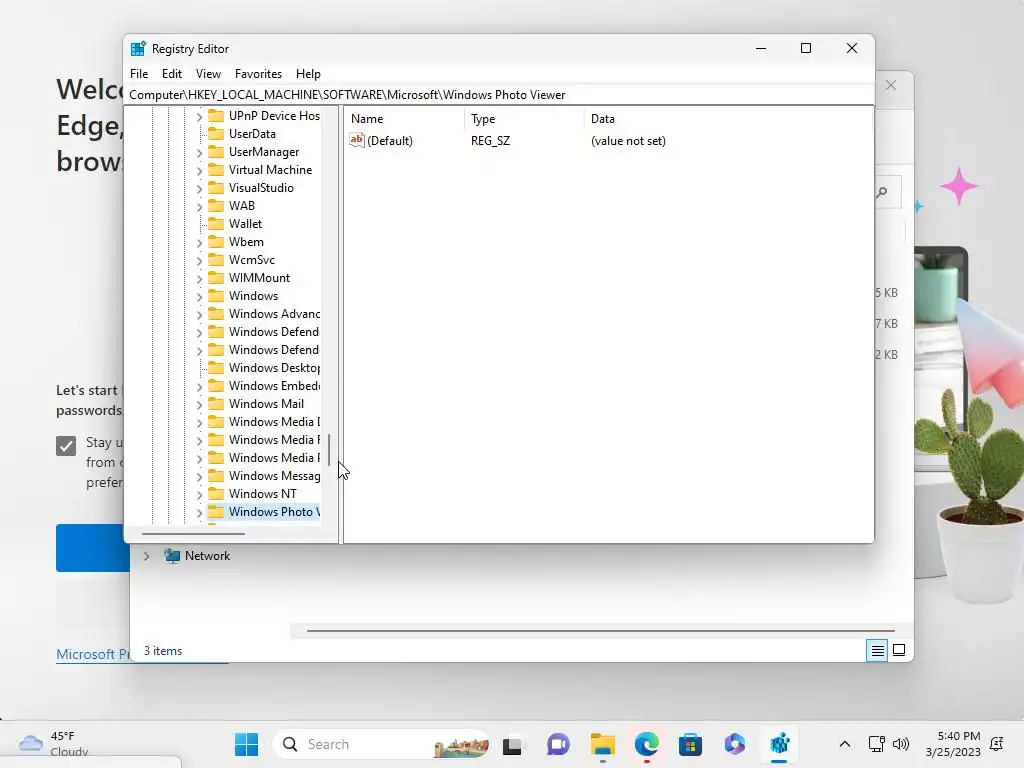The image size is (1024, 768).
Task: Open the Favorites menu
Action: (x=259, y=74)
